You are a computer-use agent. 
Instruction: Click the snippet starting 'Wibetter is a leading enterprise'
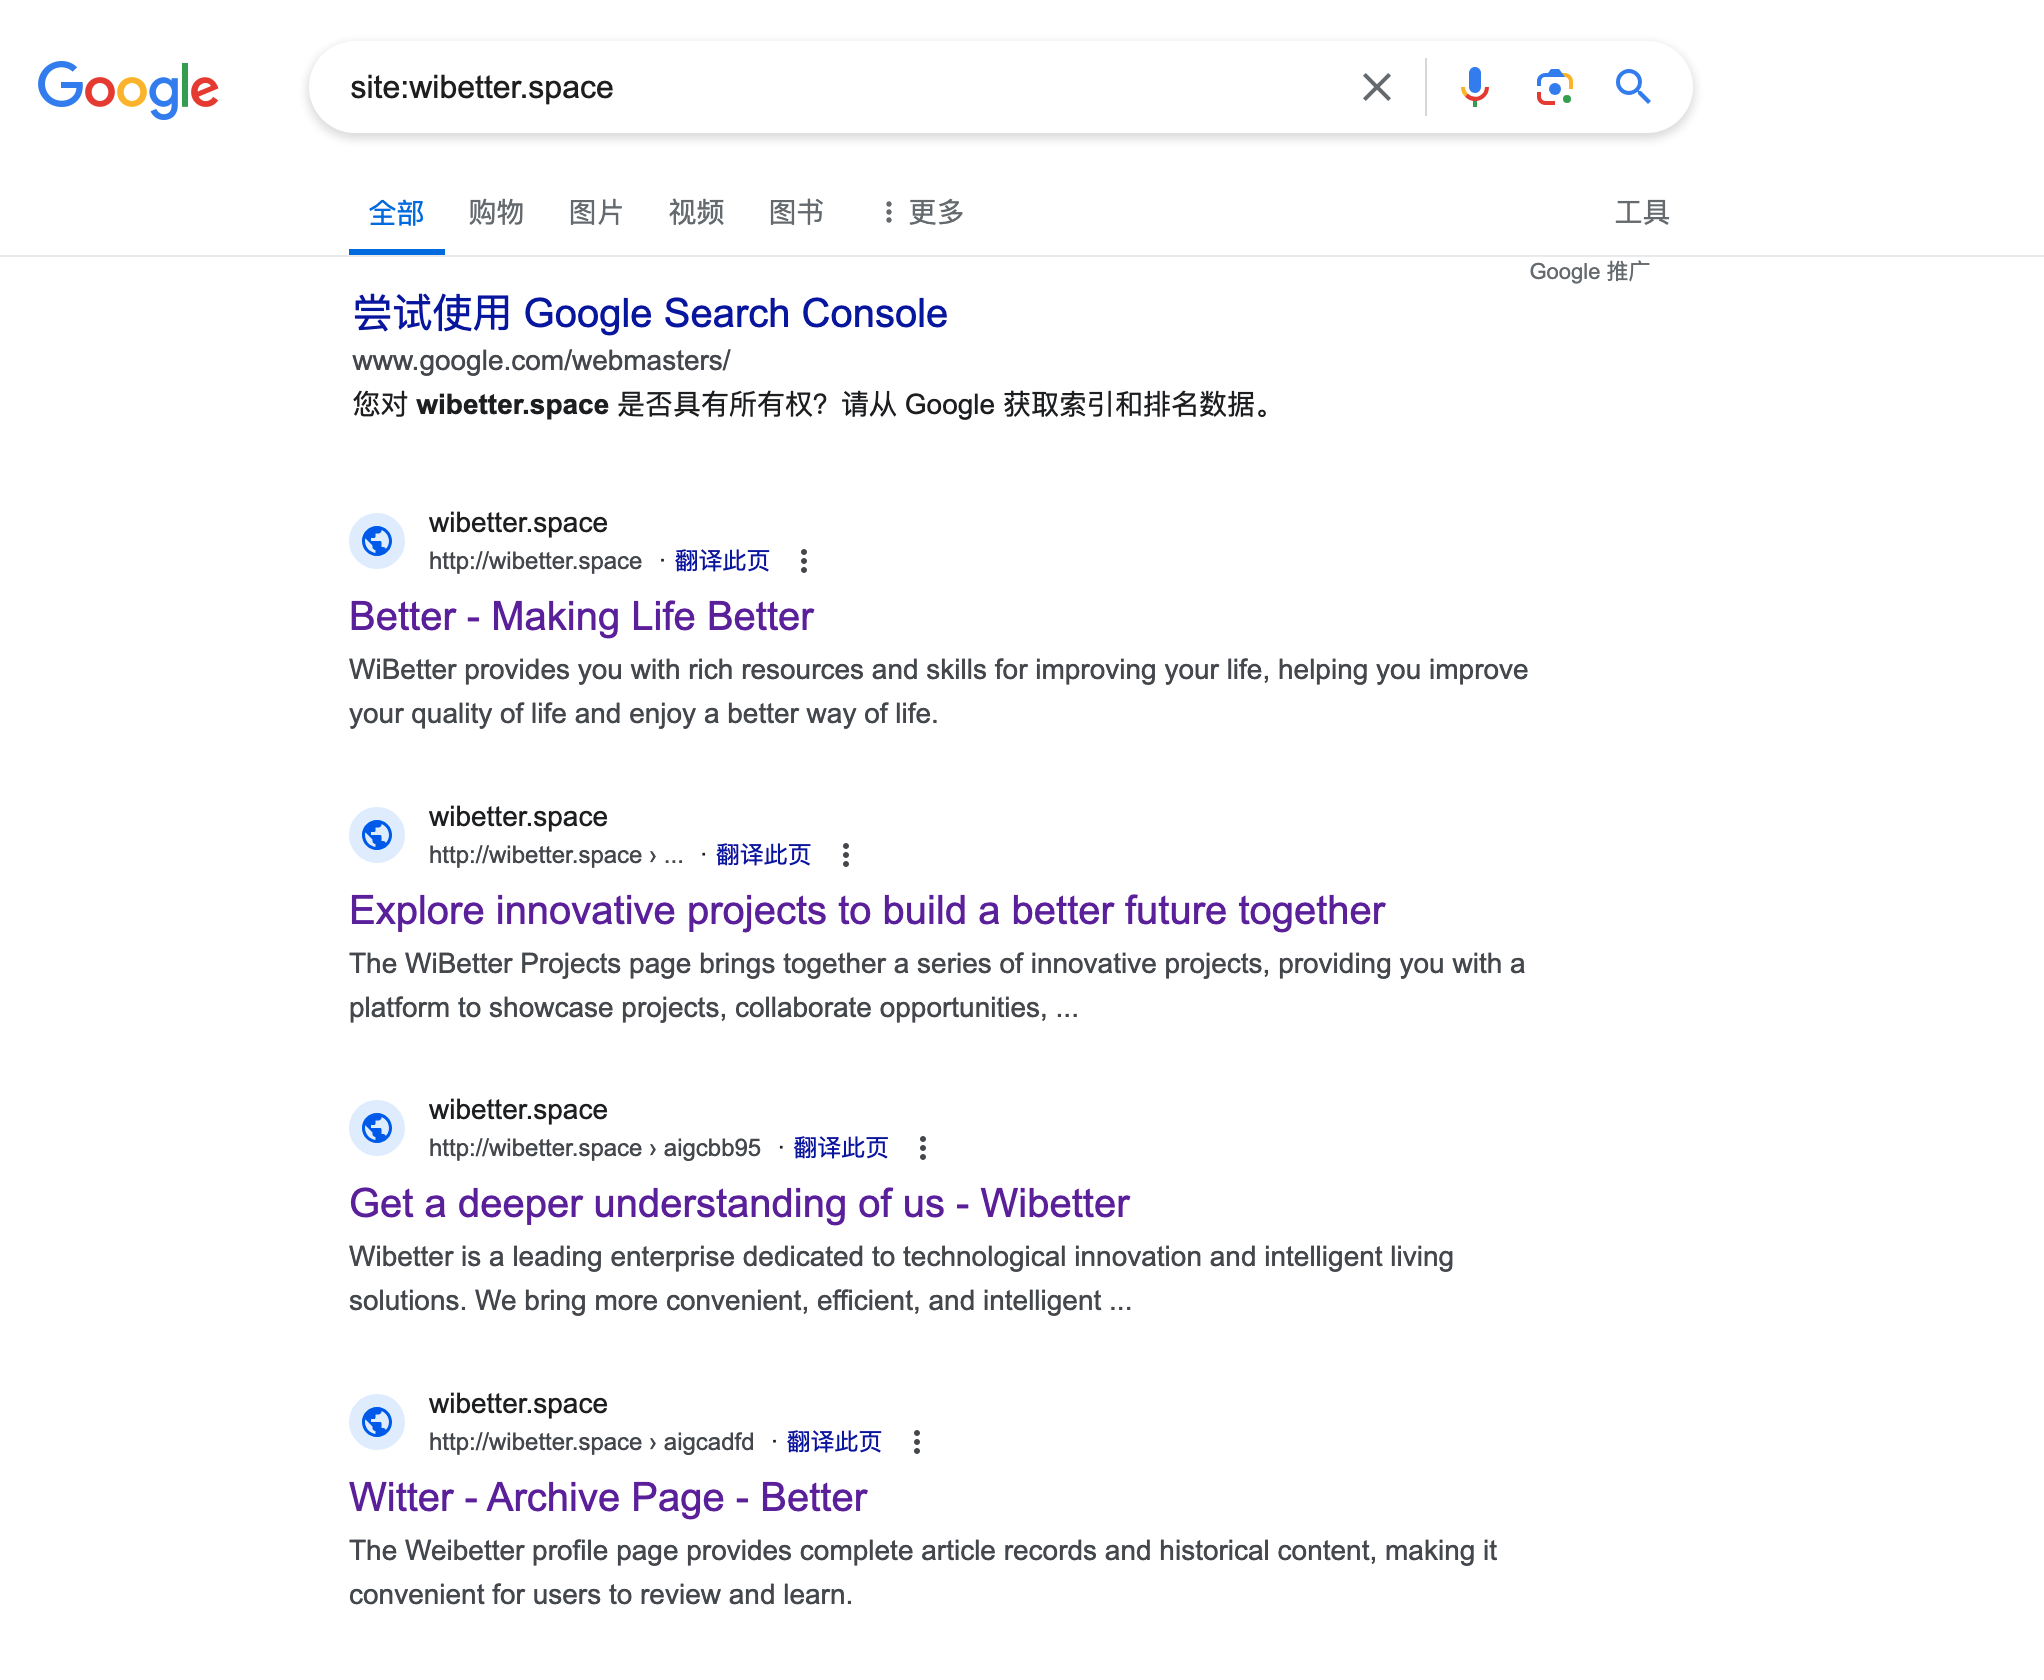coord(901,1278)
